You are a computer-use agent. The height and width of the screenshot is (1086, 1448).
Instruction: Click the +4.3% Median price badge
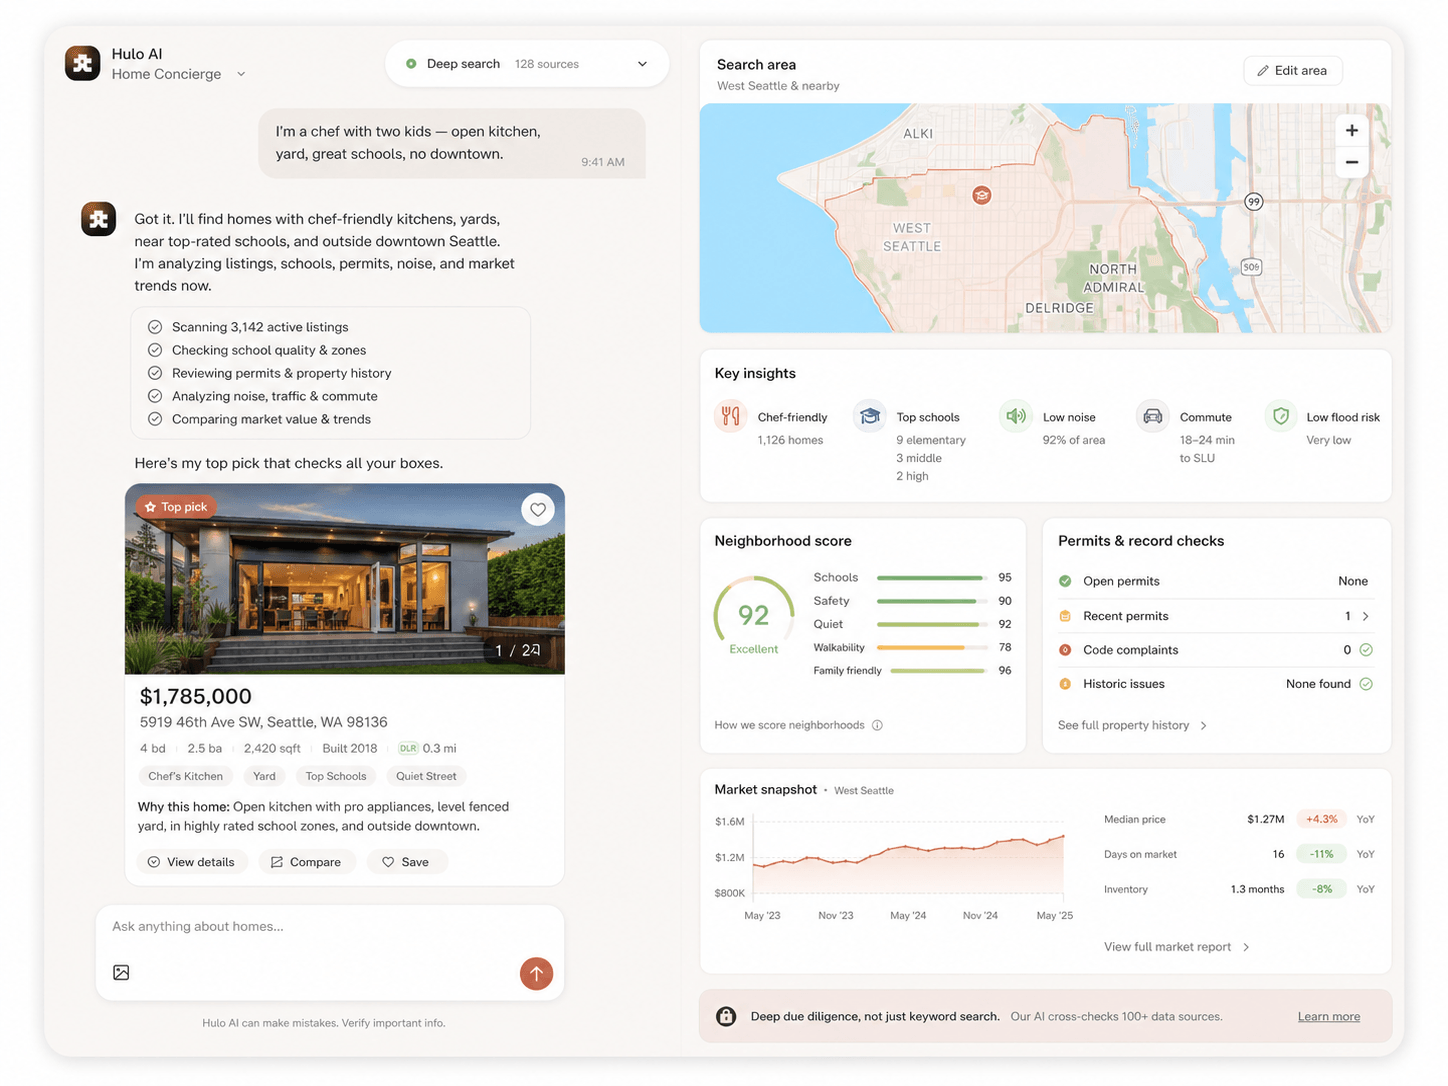(1321, 819)
